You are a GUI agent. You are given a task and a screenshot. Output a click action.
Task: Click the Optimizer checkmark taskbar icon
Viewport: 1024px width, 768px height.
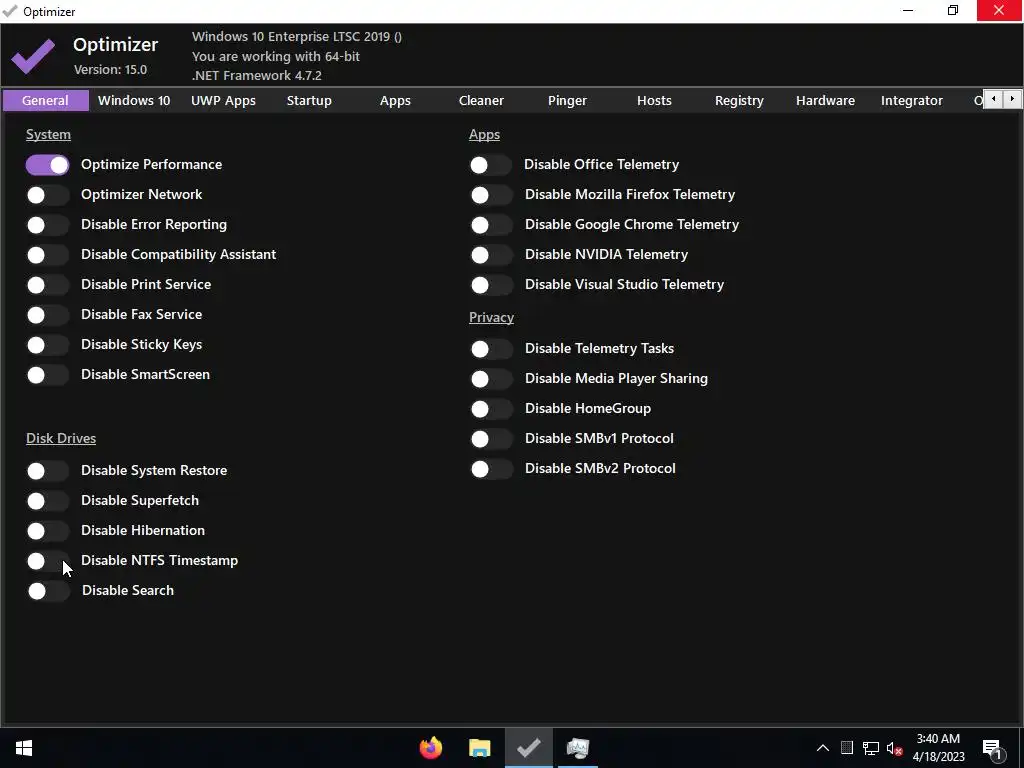tap(528, 748)
